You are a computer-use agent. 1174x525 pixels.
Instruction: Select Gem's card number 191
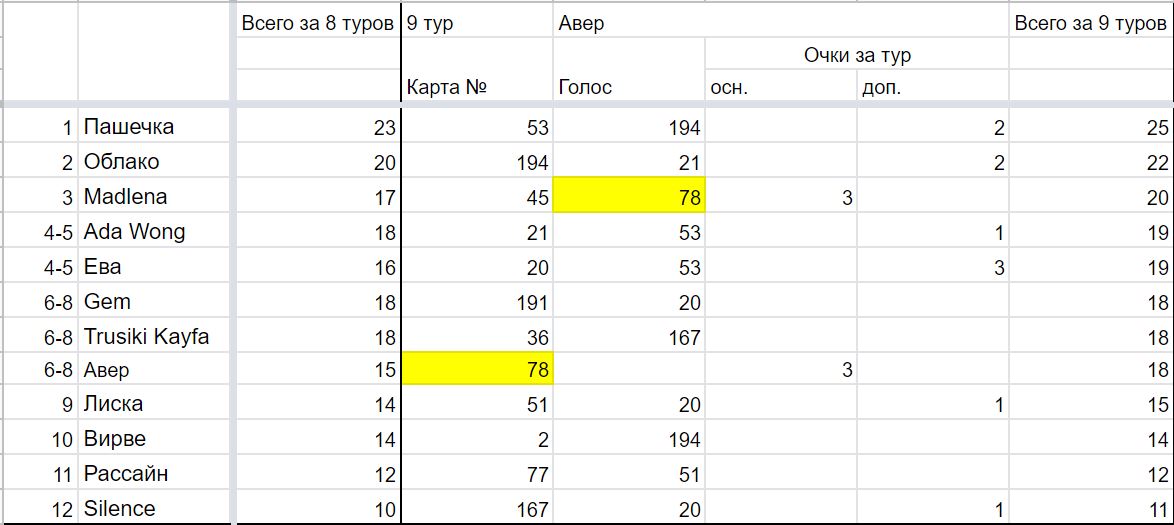(x=478, y=302)
